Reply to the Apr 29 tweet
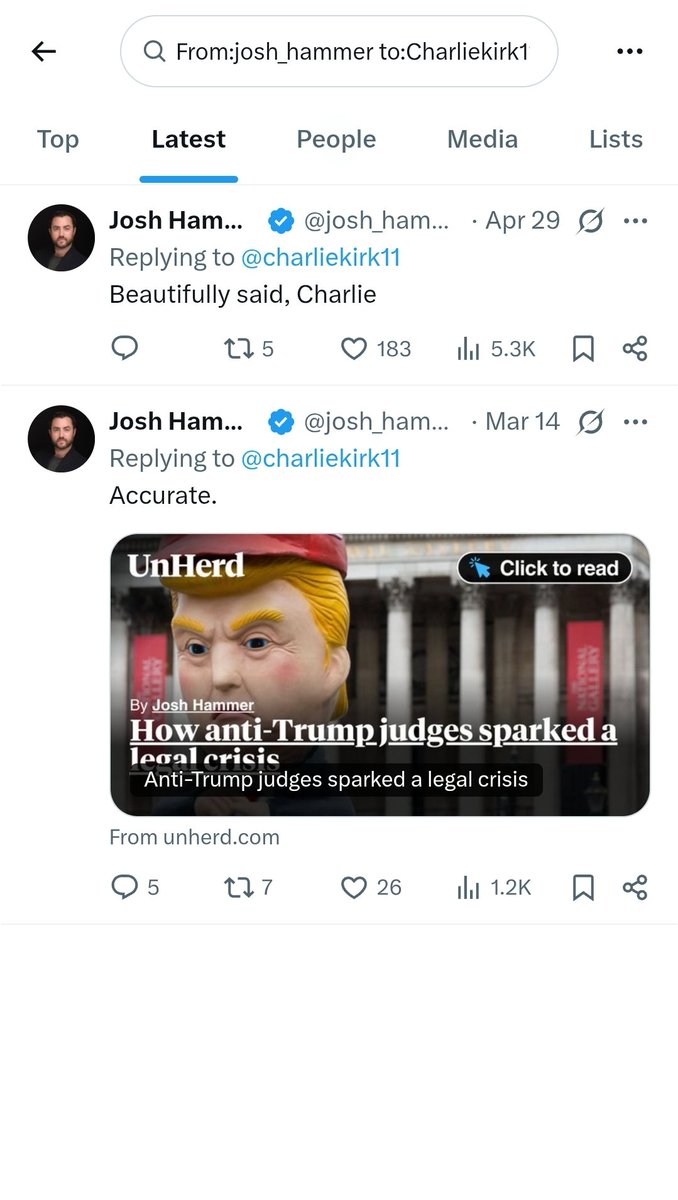Viewport: 678px width, 1200px height. click(124, 348)
